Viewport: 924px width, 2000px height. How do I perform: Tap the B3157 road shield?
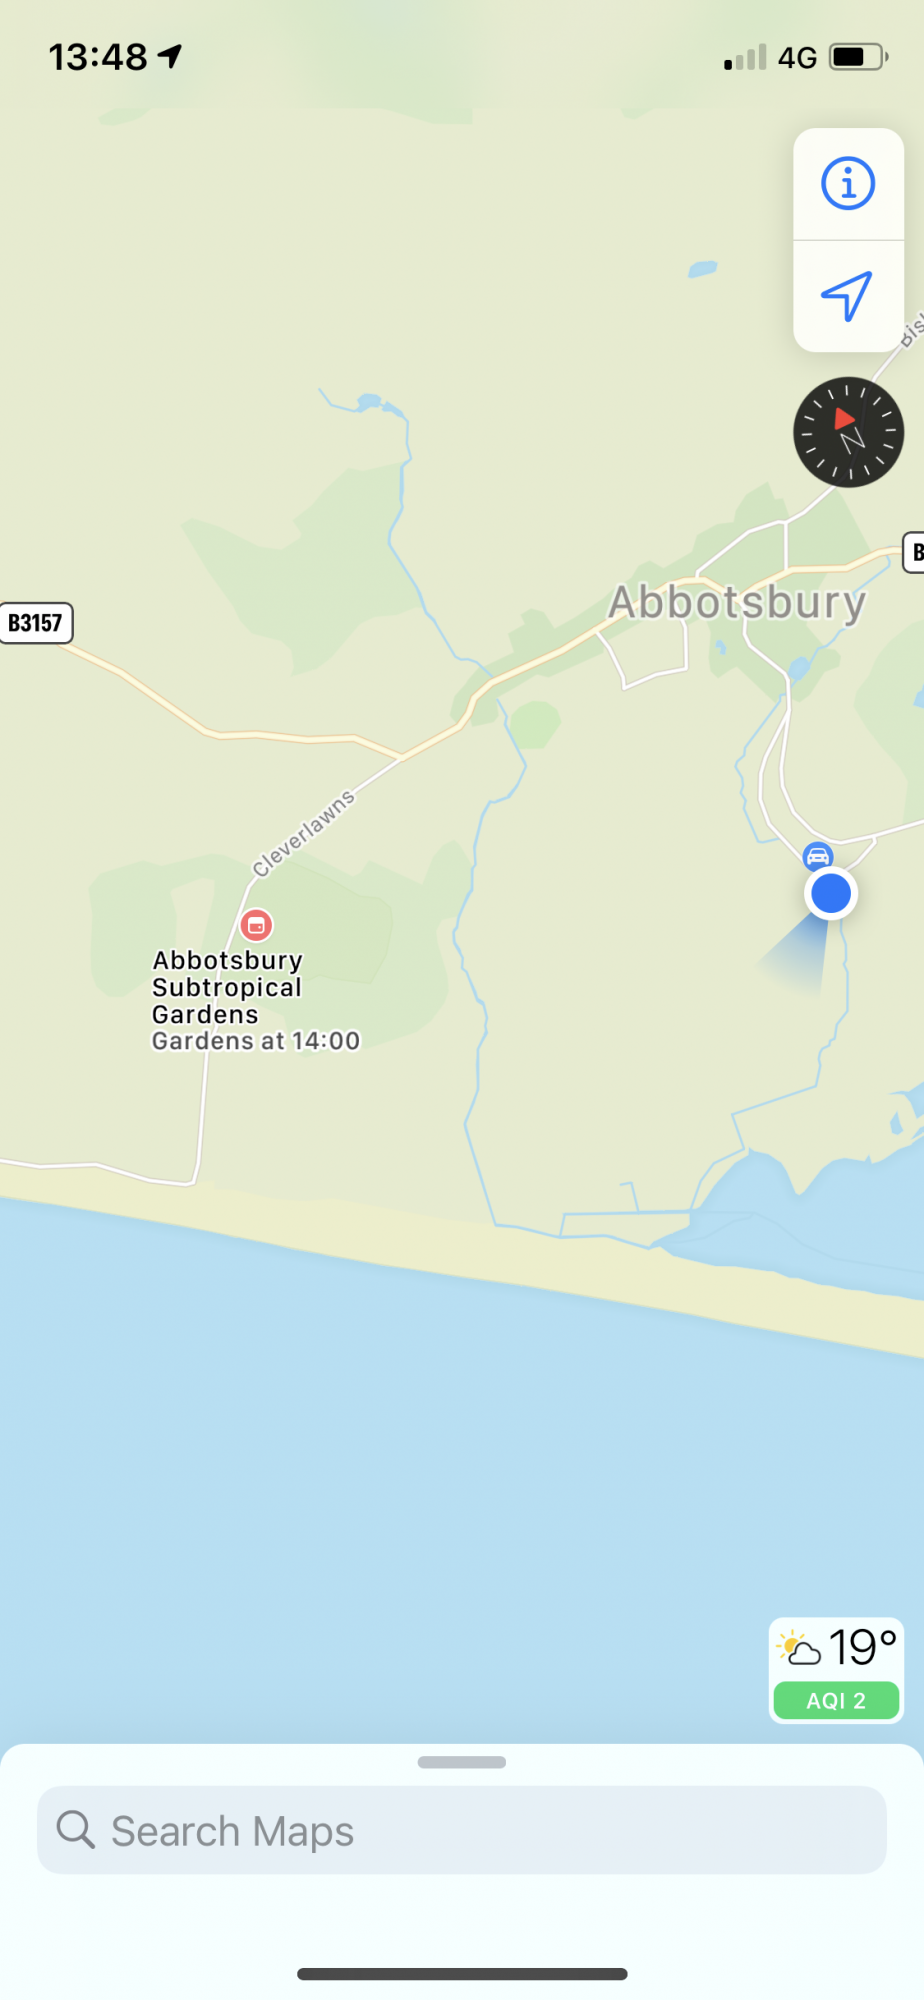[36, 623]
